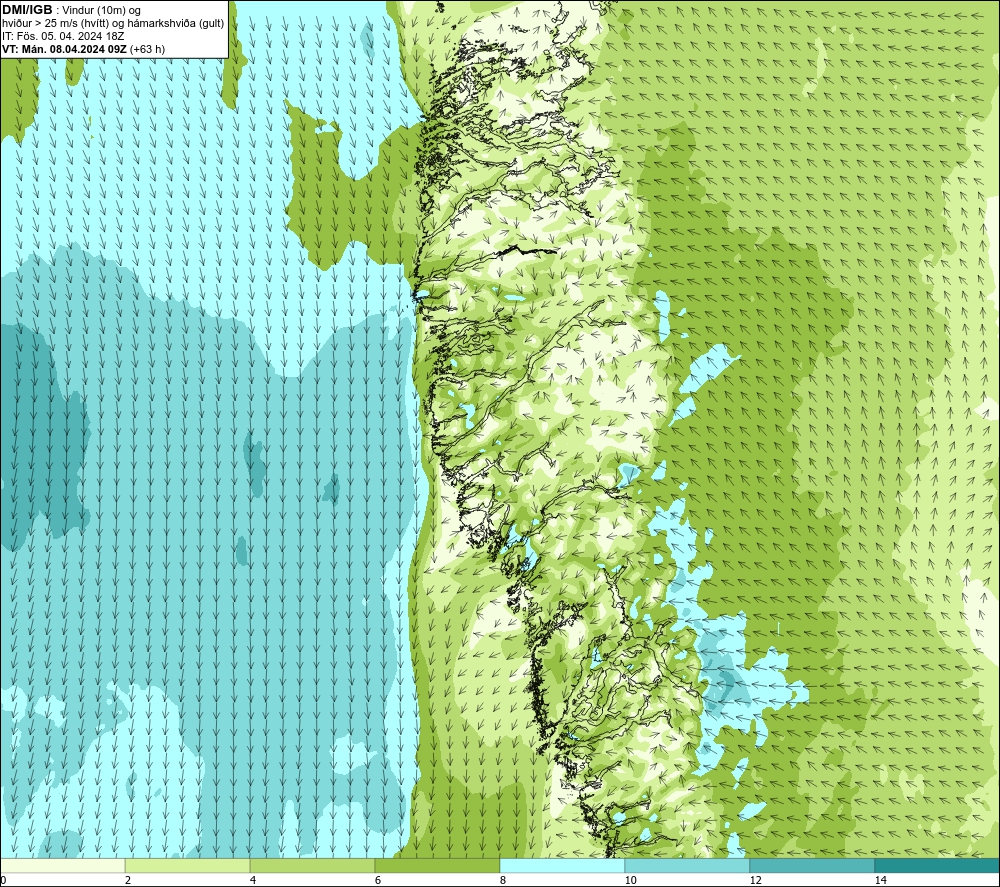Click the legend label '8'
Viewport: 1000px width, 887px height.
[x=503, y=880]
